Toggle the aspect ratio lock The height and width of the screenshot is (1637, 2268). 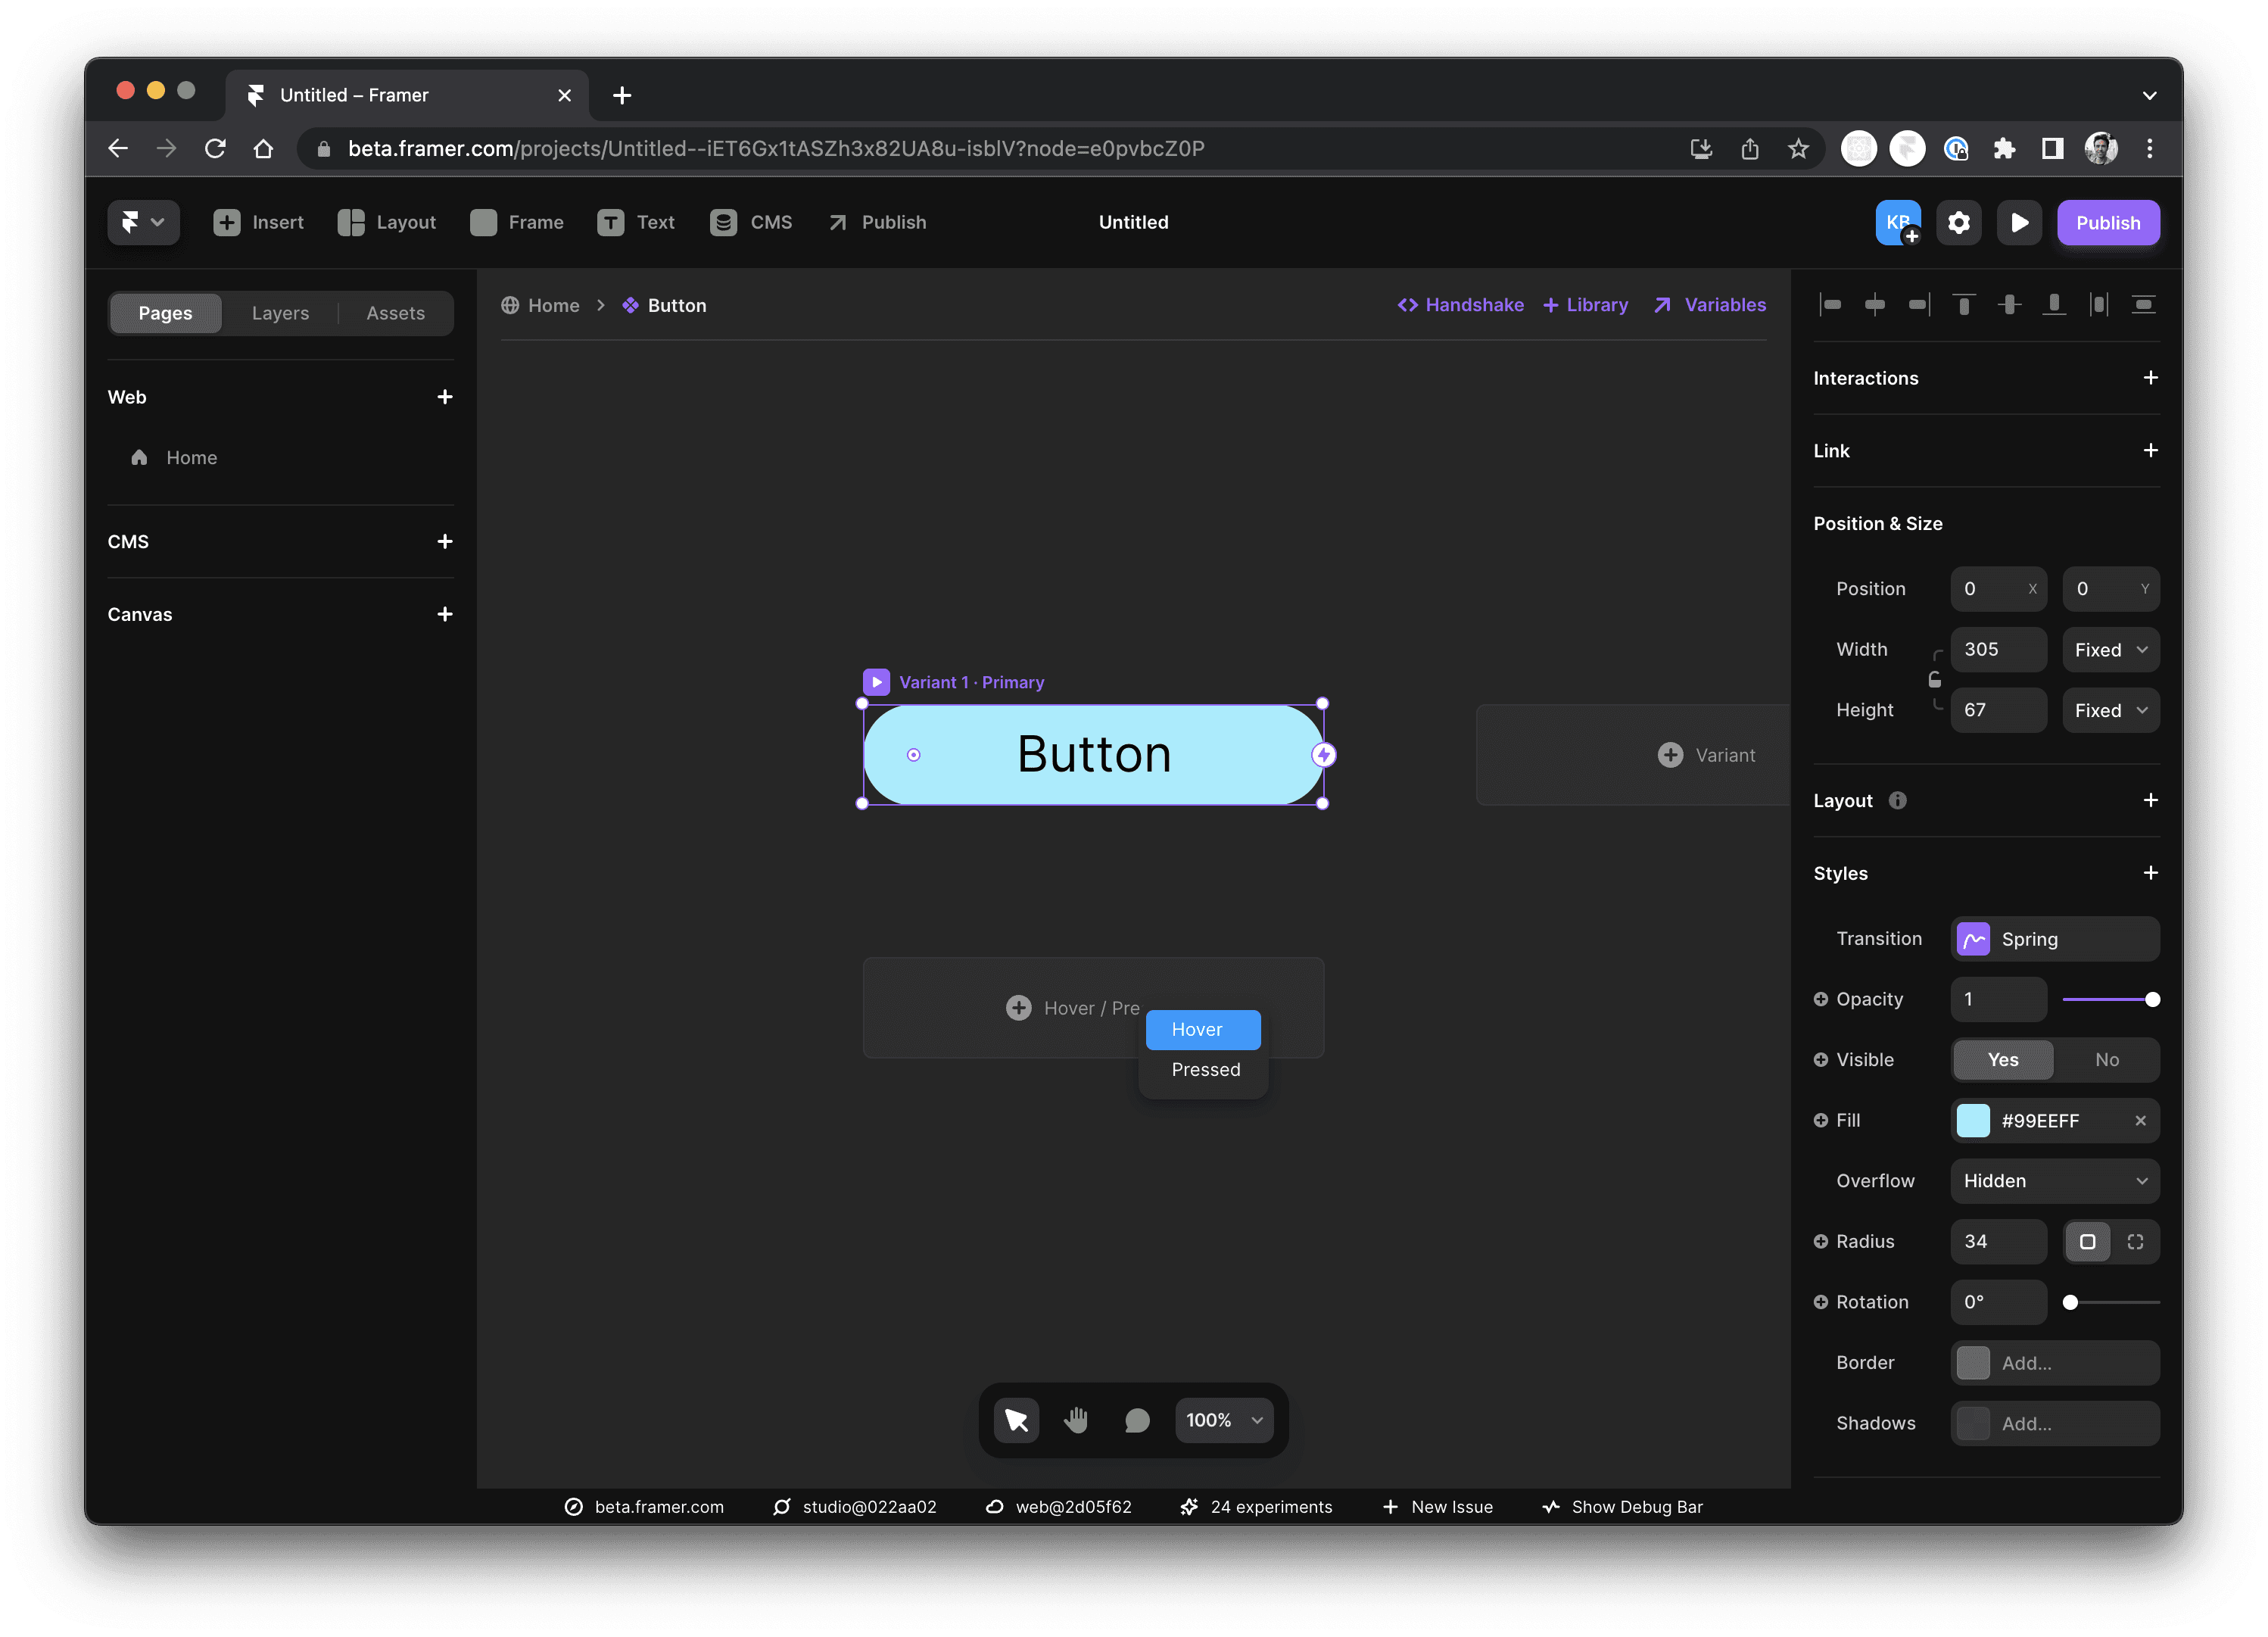(1935, 680)
